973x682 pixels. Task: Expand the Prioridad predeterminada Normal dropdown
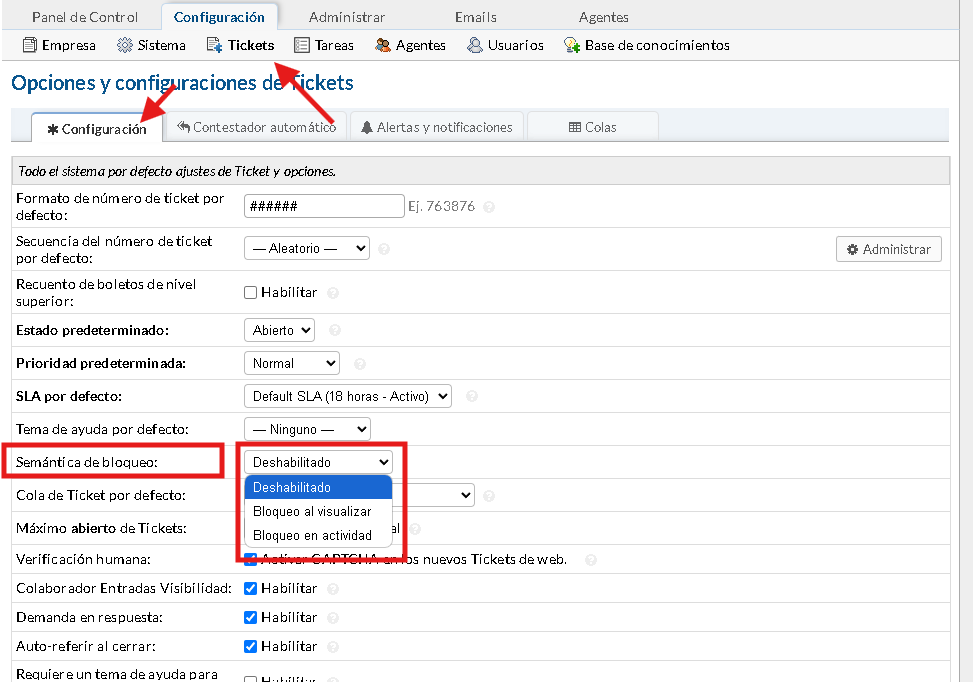click(291, 364)
